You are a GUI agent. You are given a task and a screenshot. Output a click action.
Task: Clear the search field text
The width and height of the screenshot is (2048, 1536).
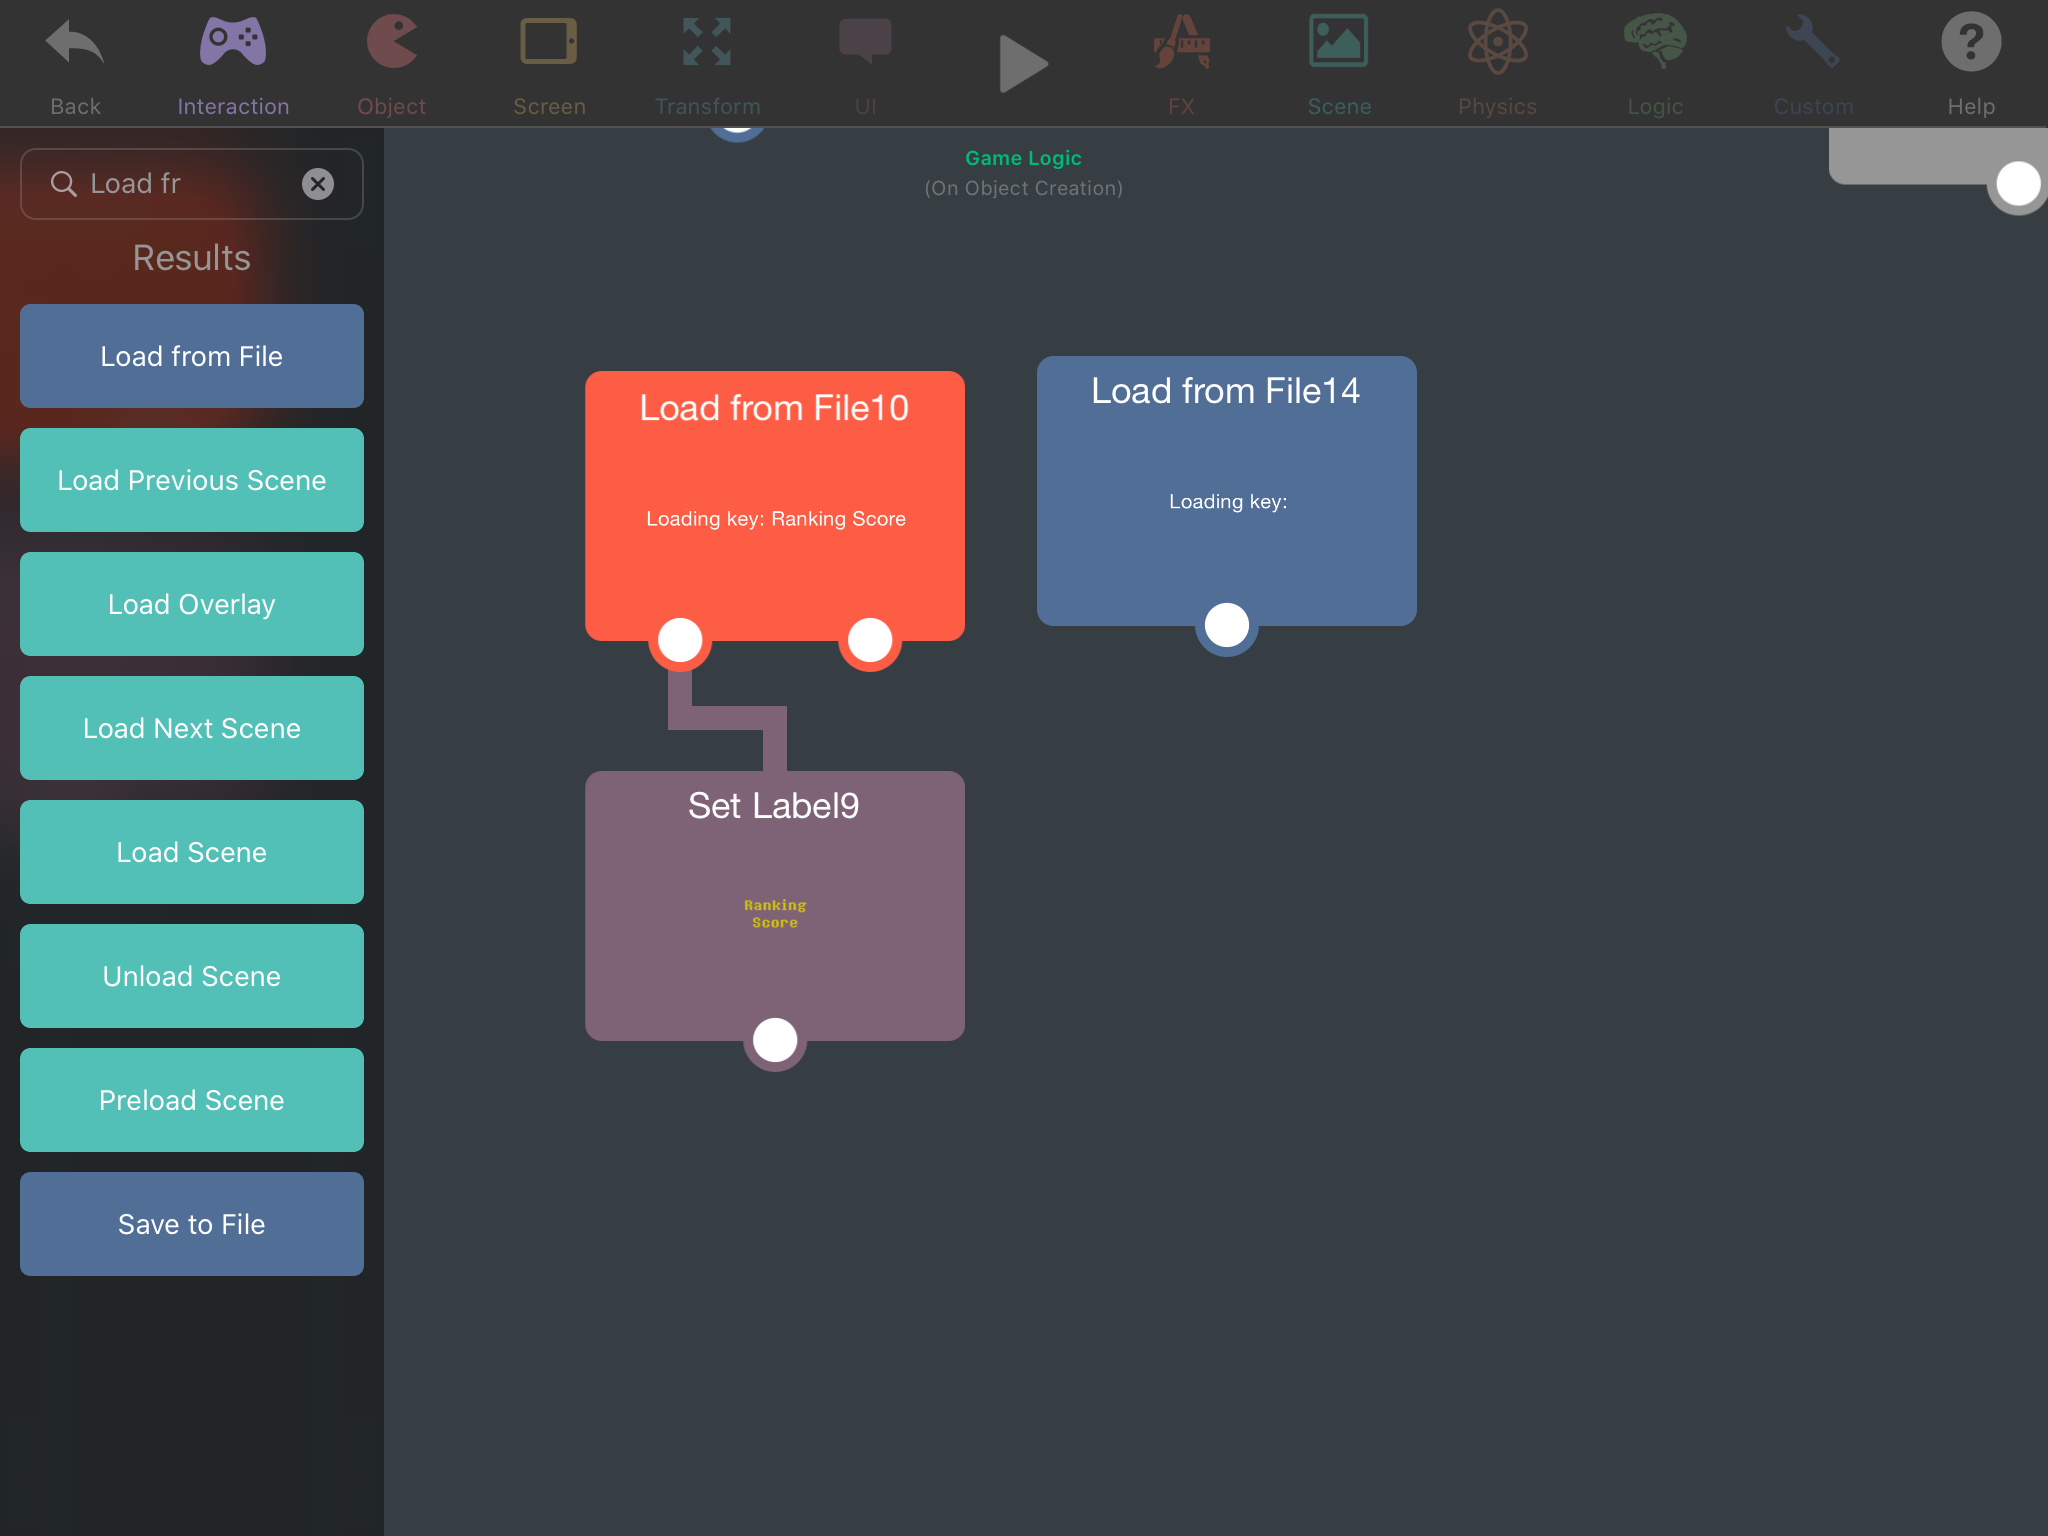[318, 184]
